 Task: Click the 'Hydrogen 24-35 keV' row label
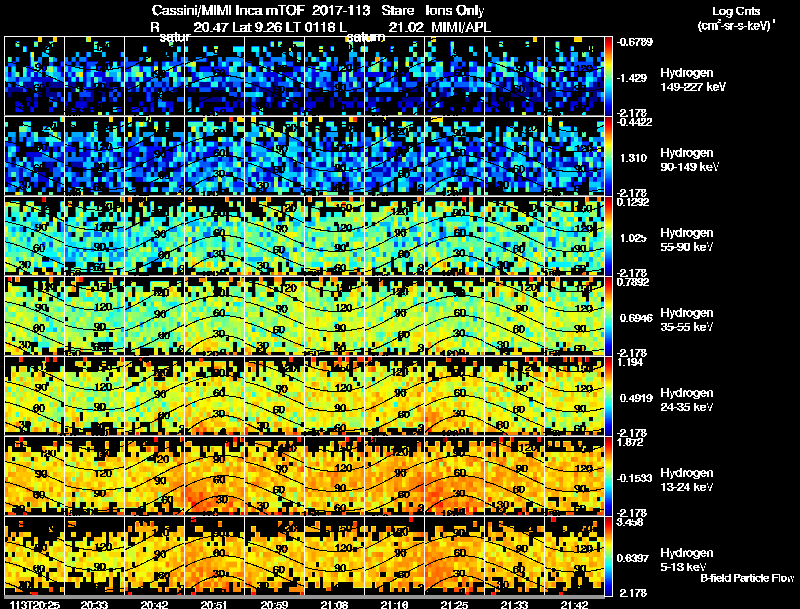click(687, 400)
